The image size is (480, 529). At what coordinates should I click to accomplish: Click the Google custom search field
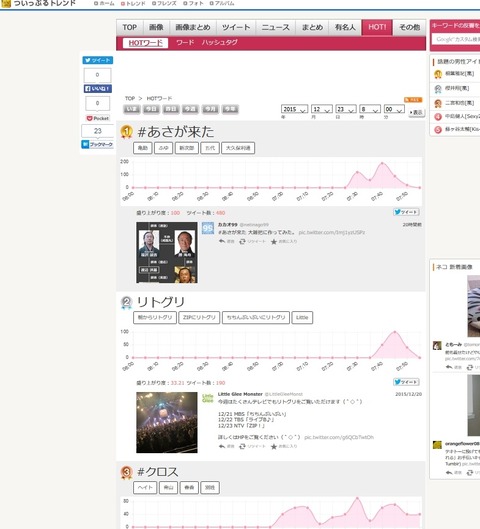coord(456,39)
